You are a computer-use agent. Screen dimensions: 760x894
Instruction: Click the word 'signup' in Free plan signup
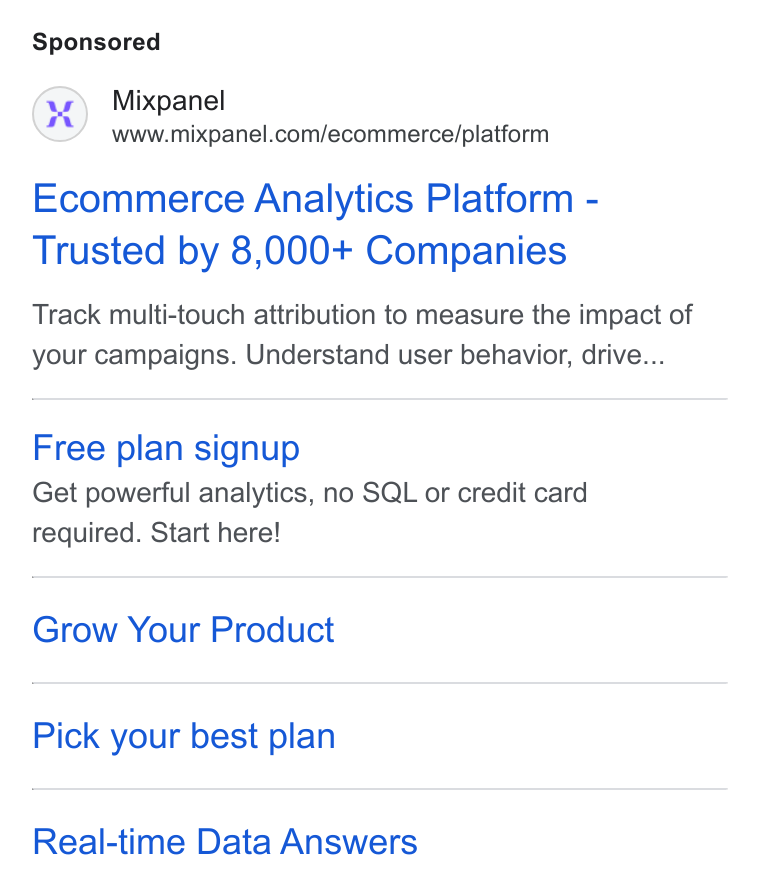[x=247, y=450]
